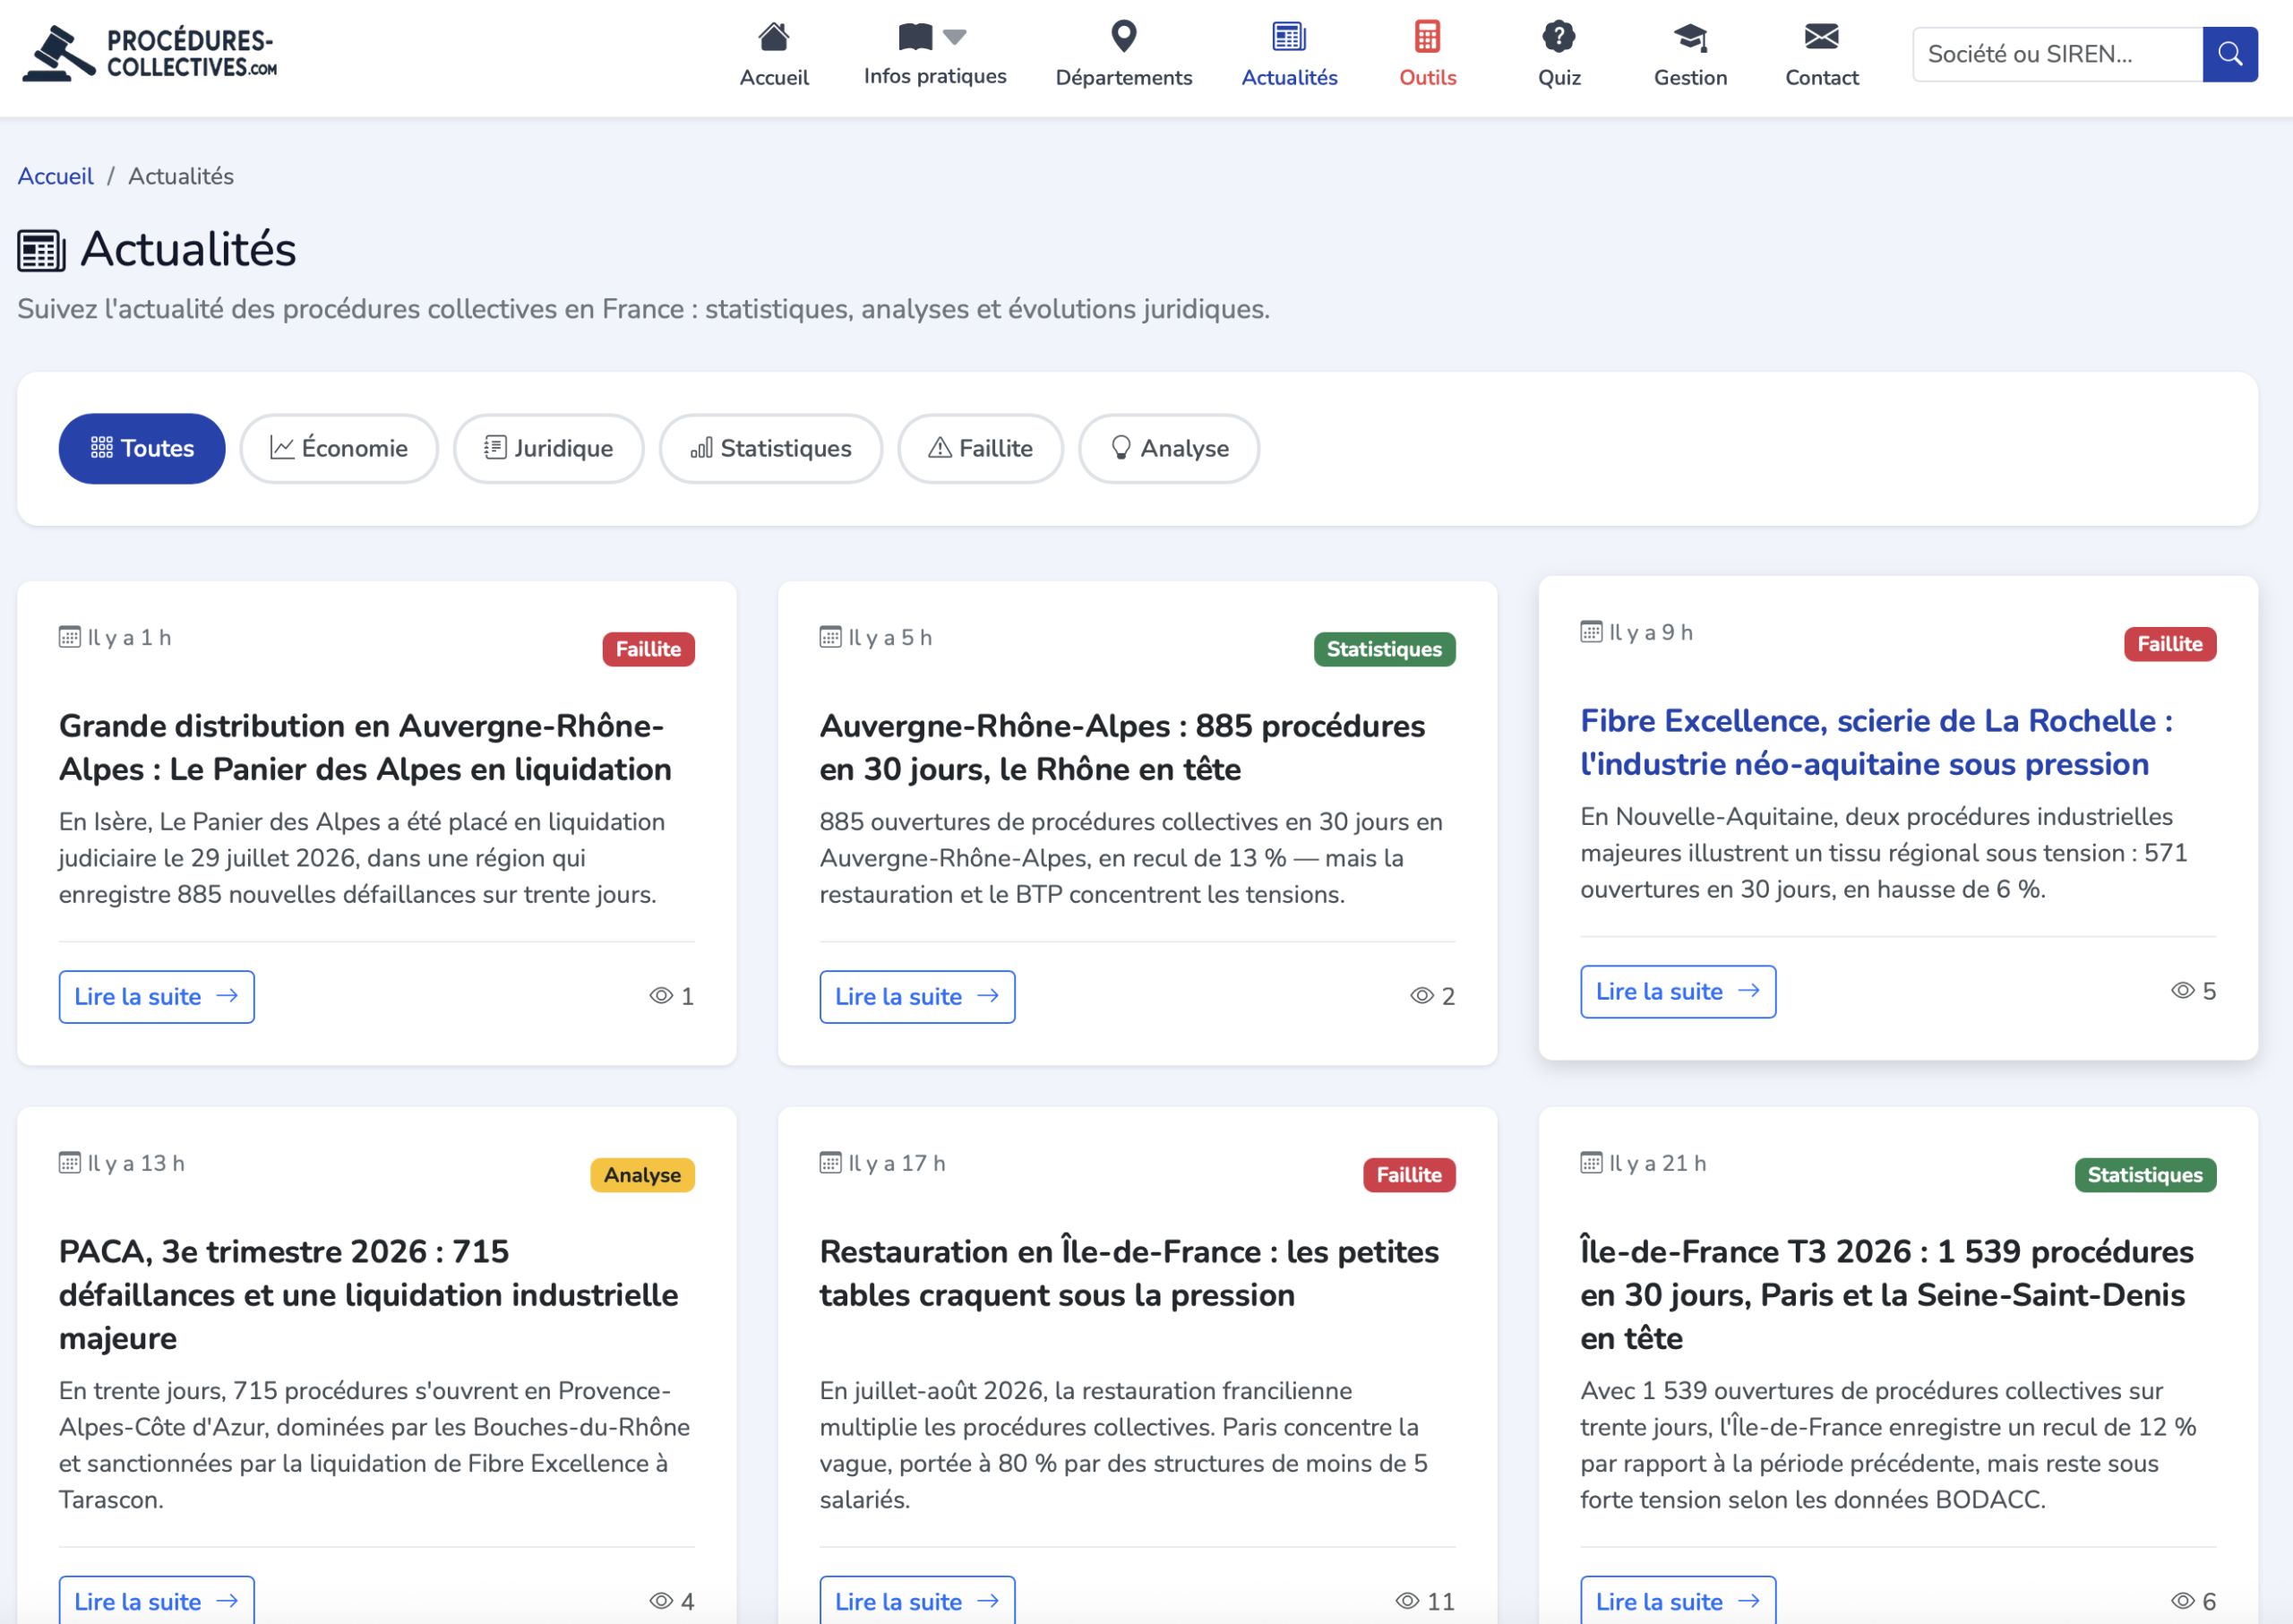Click the Infos pratiques book icon
Screen dimensions: 2293x1624
(915, 37)
